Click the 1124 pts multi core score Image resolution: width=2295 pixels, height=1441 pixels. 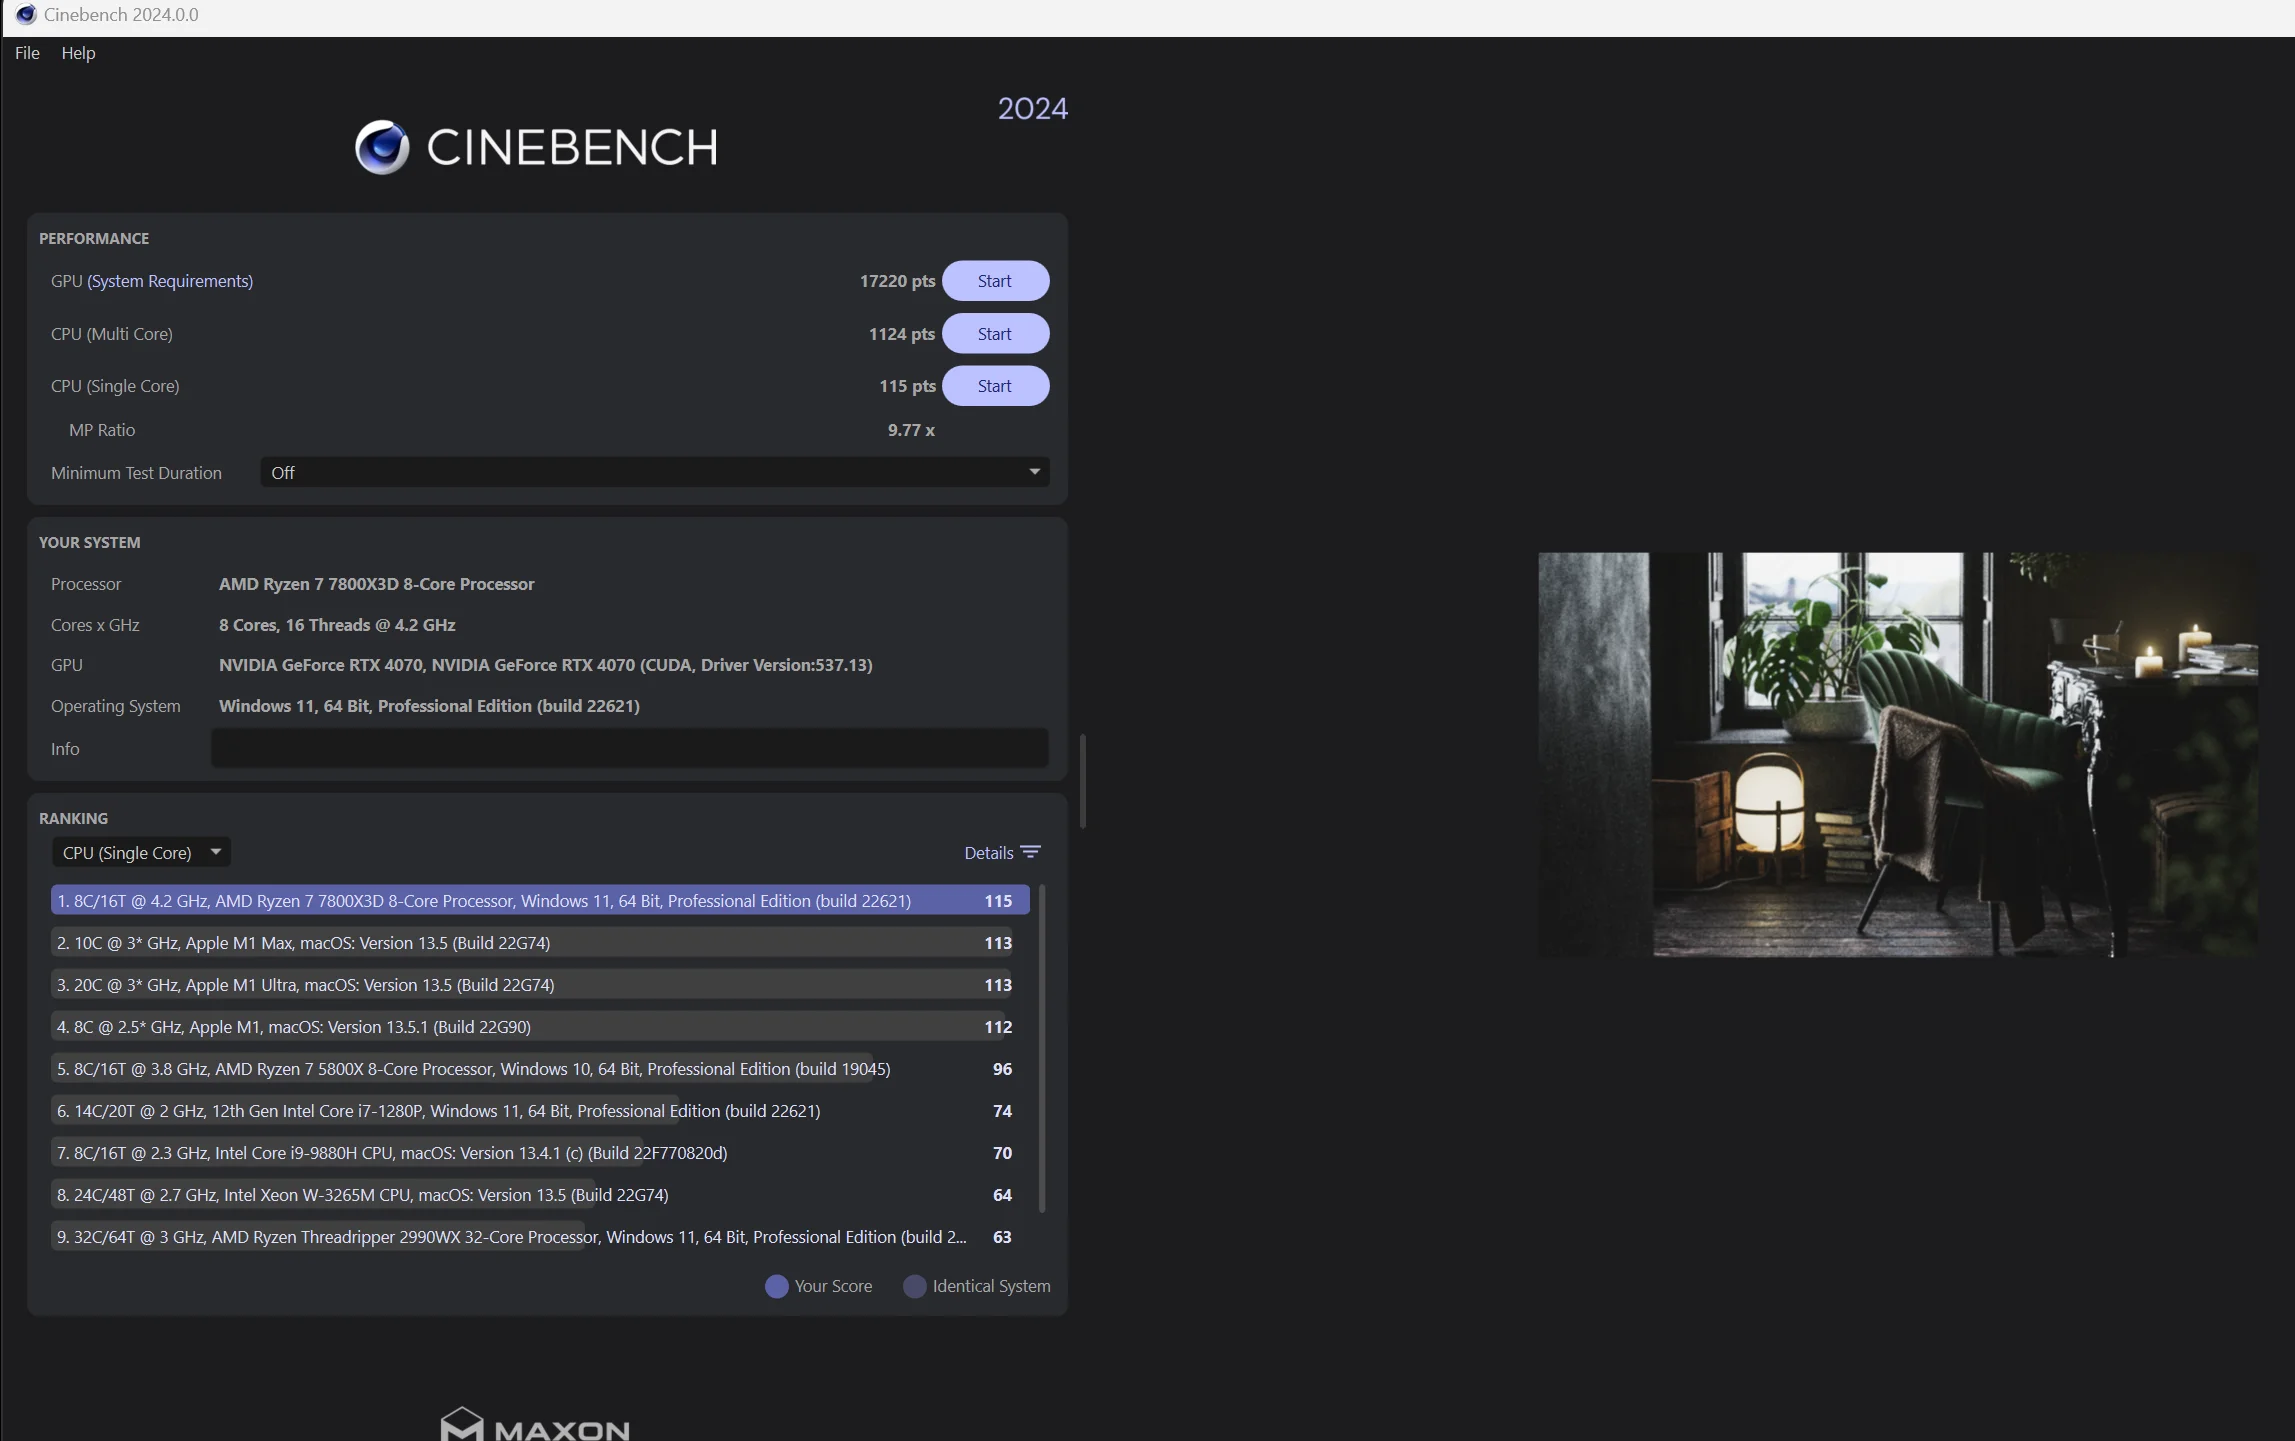(901, 334)
